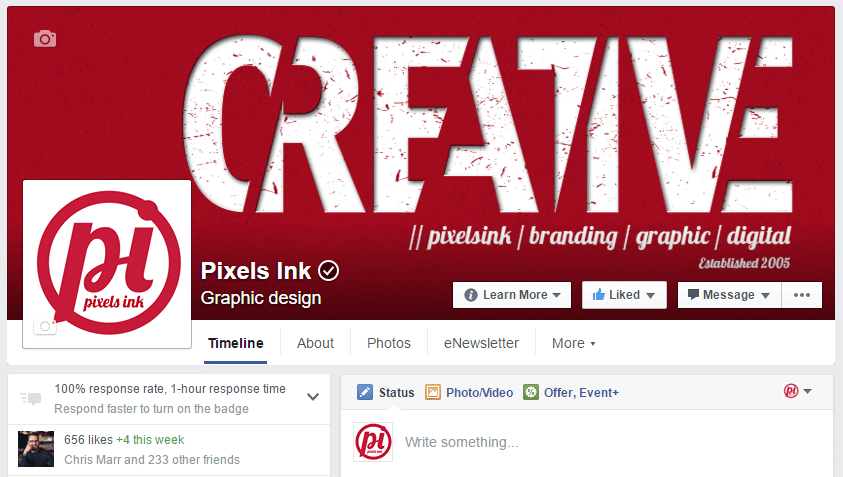The image size is (843, 477).
Task: Expand the More tab menu
Action: 574,343
